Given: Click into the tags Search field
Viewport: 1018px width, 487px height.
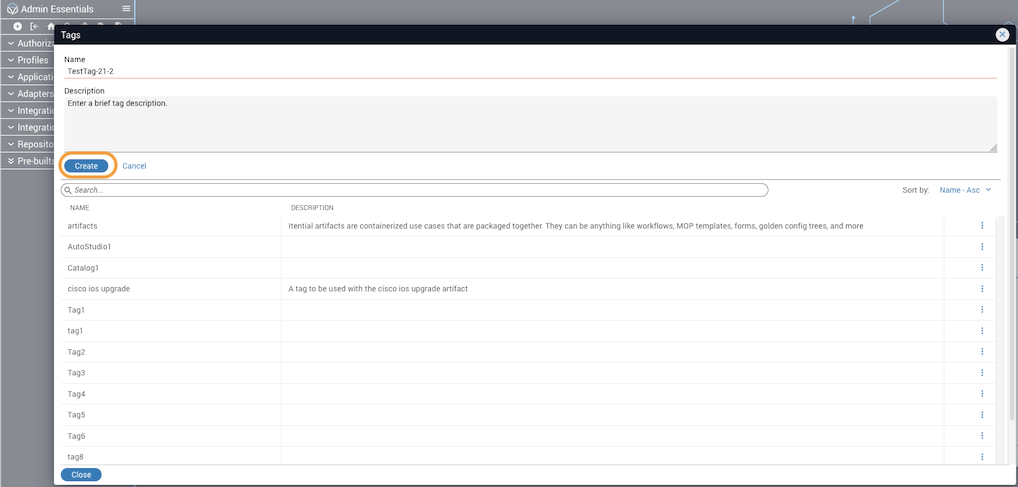Looking at the screenshot, I should pyautogui.click(x=414, y=190).
